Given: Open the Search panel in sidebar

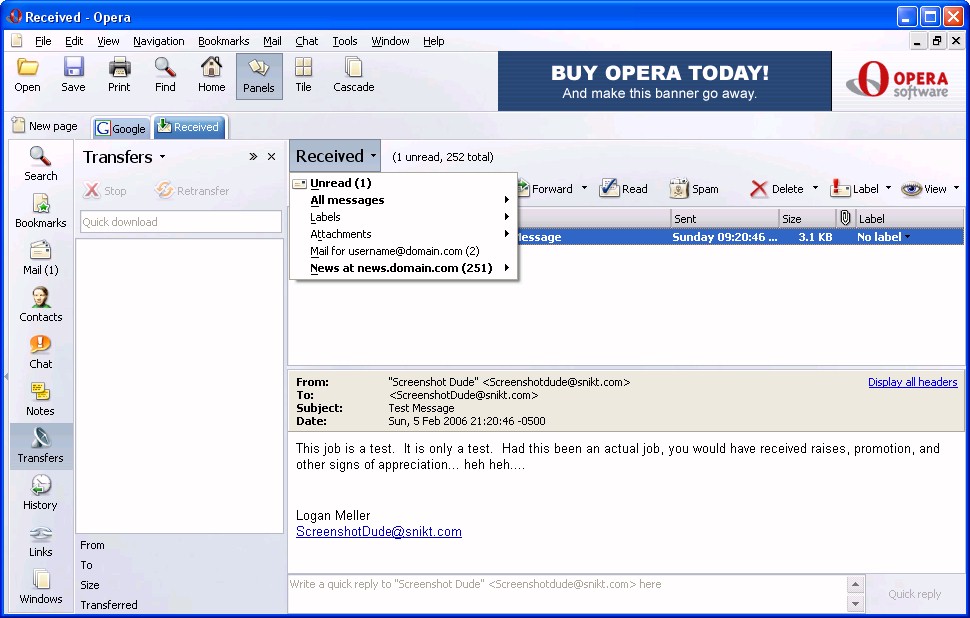Looking at the screenshot, I should coord(41,164).
